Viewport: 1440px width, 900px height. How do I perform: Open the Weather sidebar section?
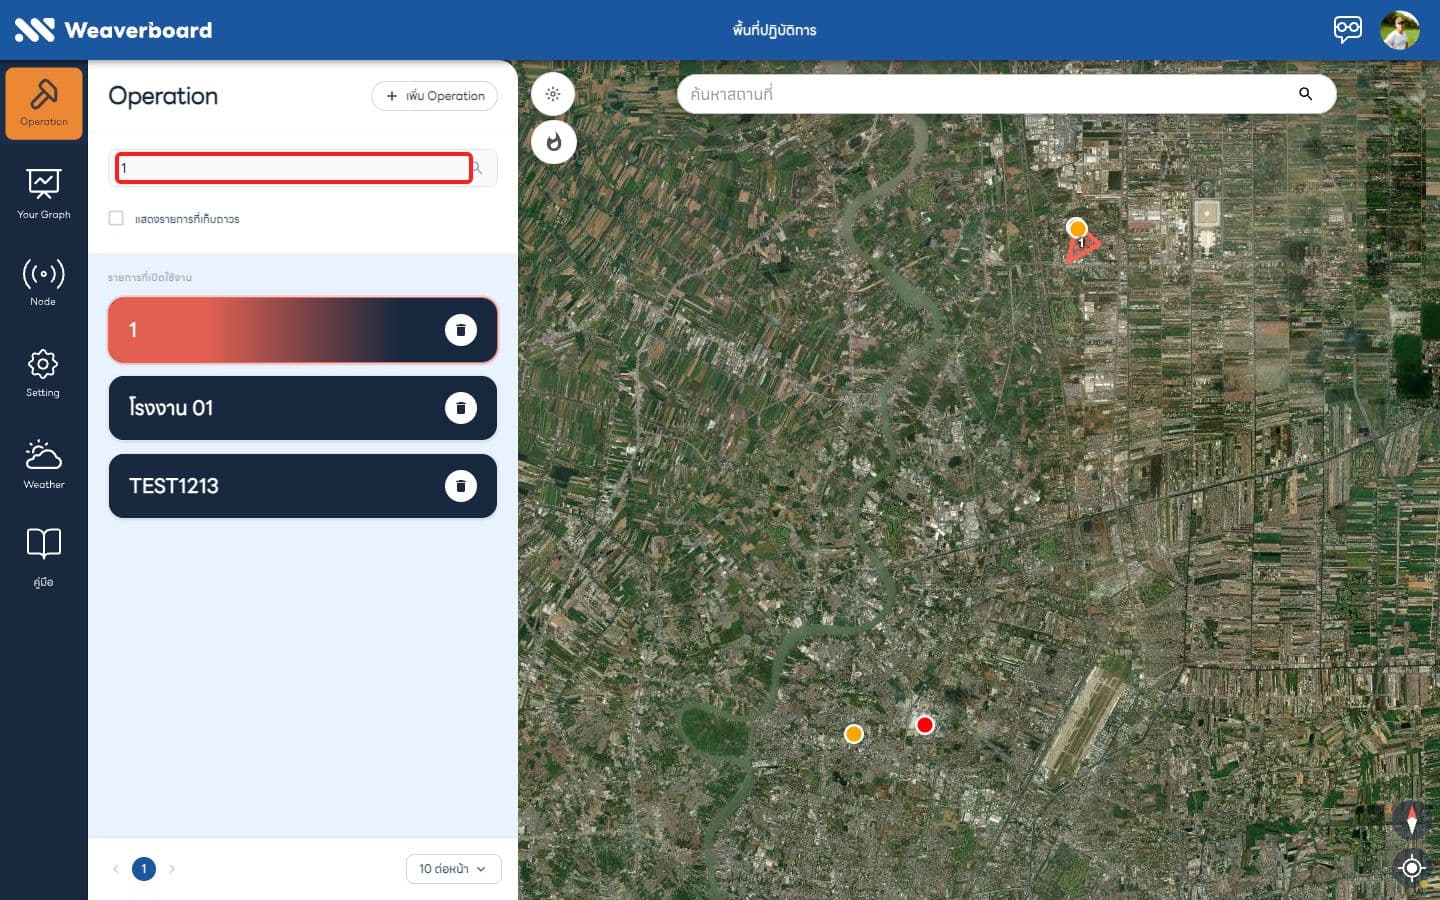43,464
